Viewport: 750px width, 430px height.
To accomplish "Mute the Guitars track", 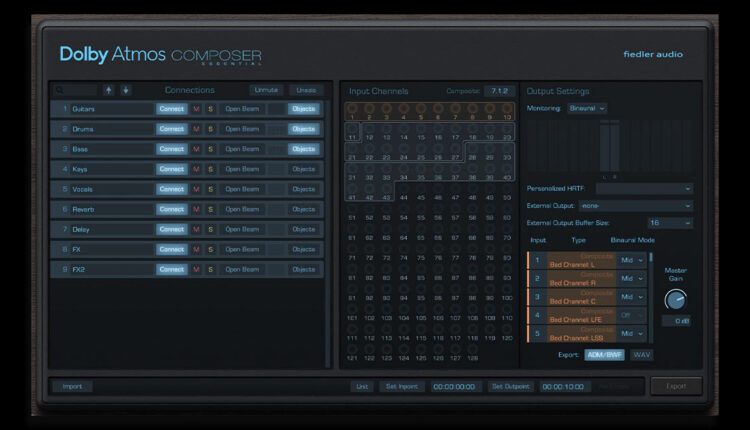I will [196, 108].
